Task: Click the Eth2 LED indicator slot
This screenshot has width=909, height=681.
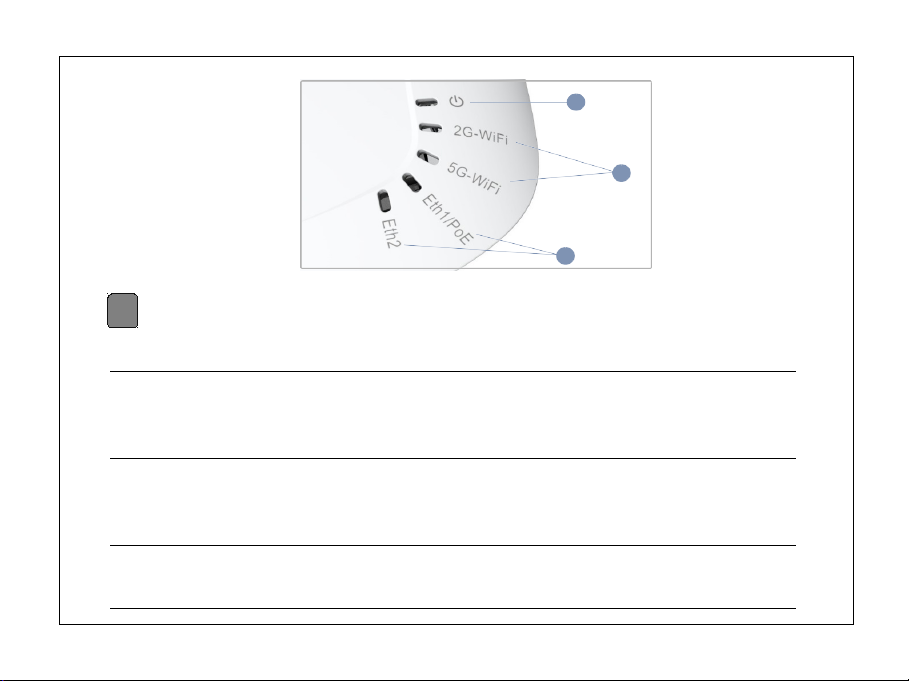Action: (x=384, y=201)
